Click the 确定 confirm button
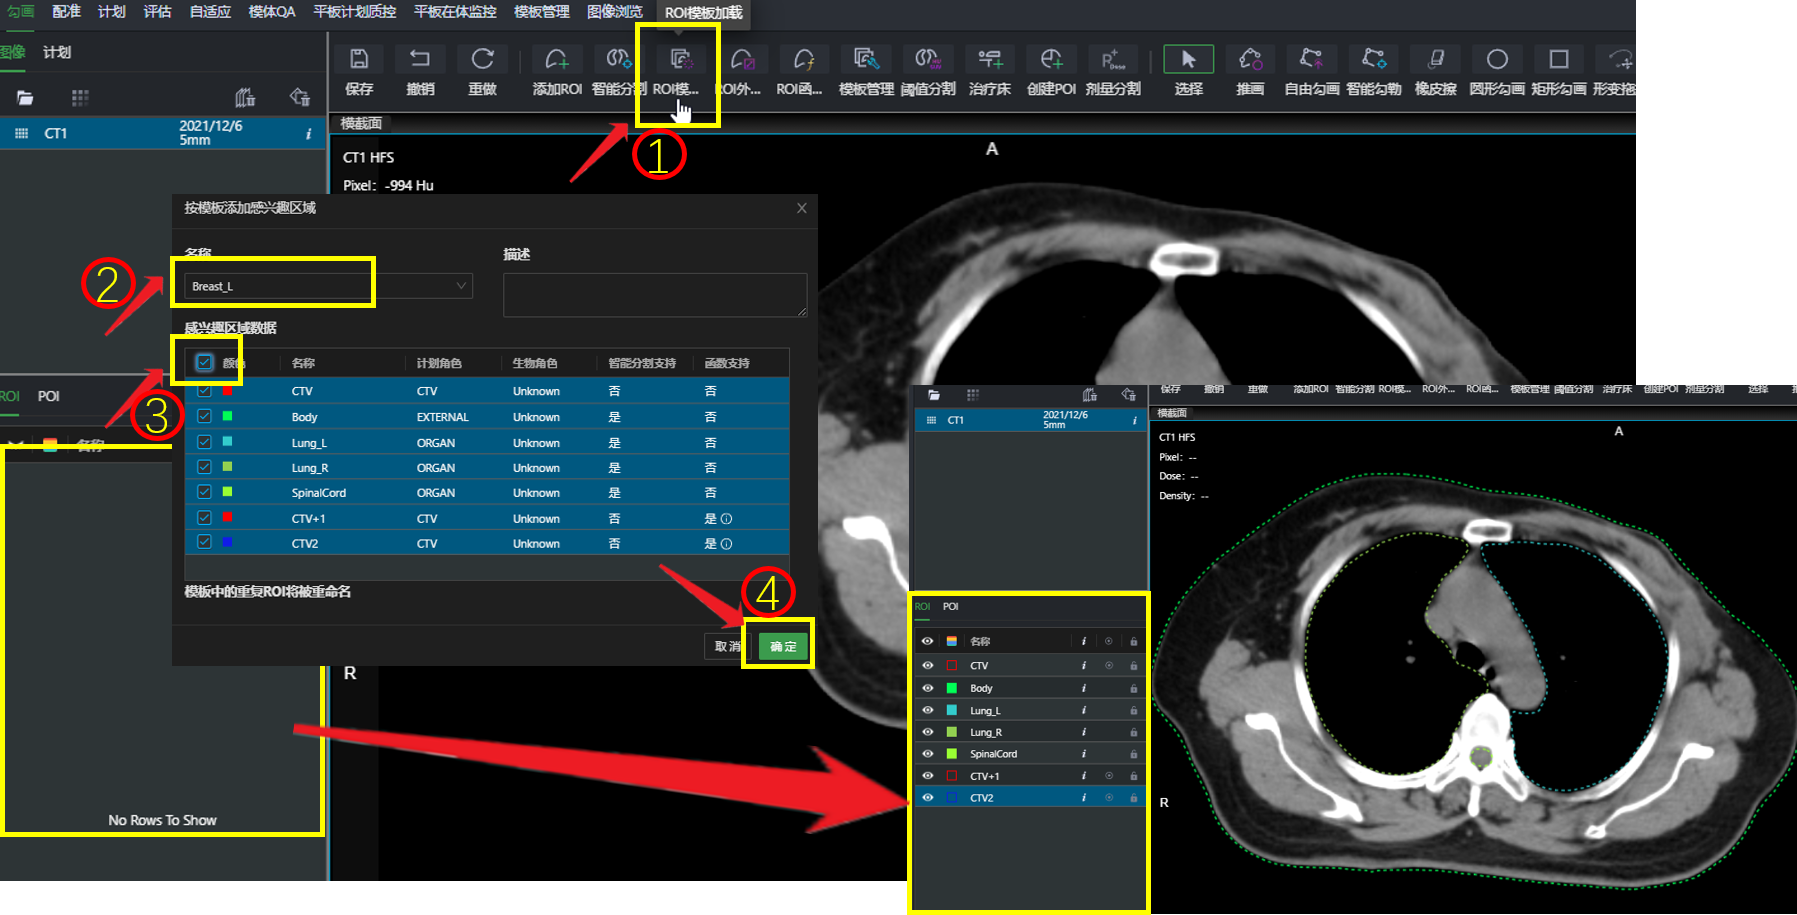1797x915 pixels. point(783,646)
